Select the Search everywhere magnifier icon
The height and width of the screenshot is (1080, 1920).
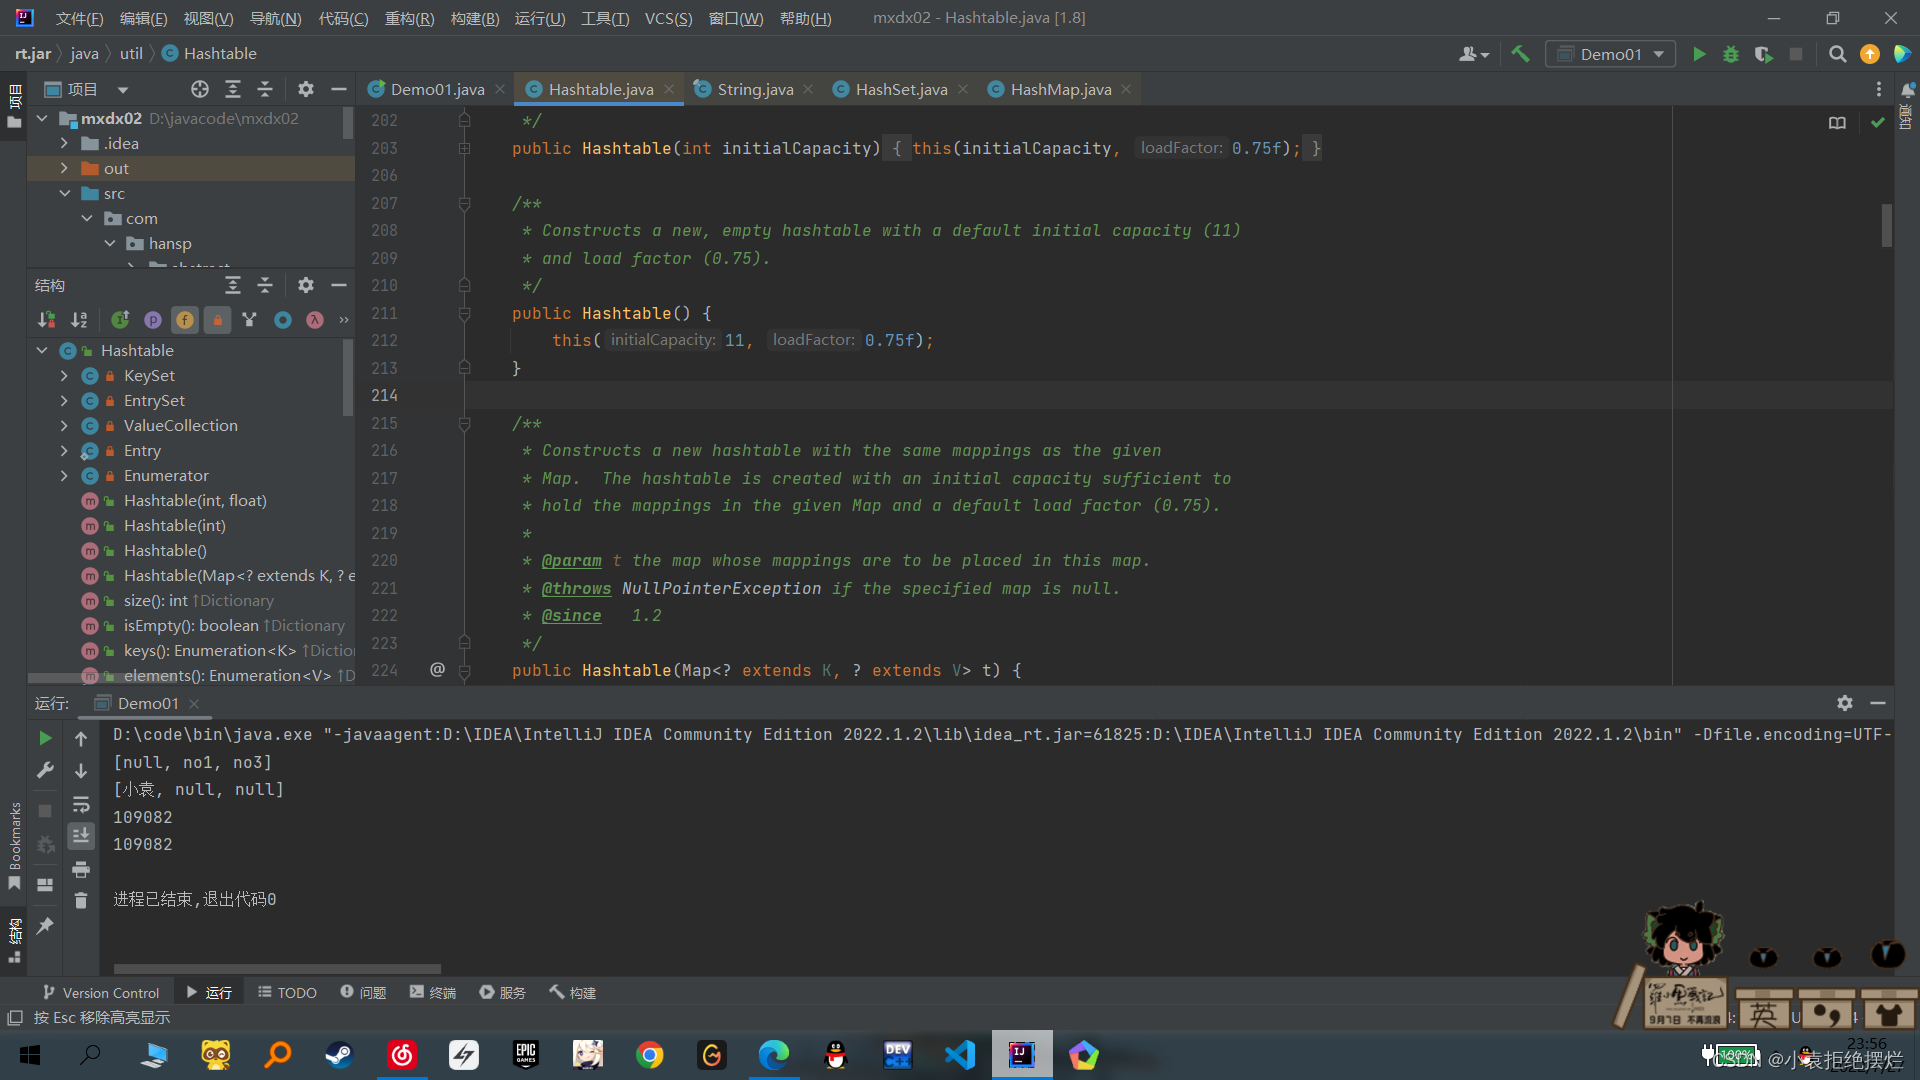click(1836, 53)
